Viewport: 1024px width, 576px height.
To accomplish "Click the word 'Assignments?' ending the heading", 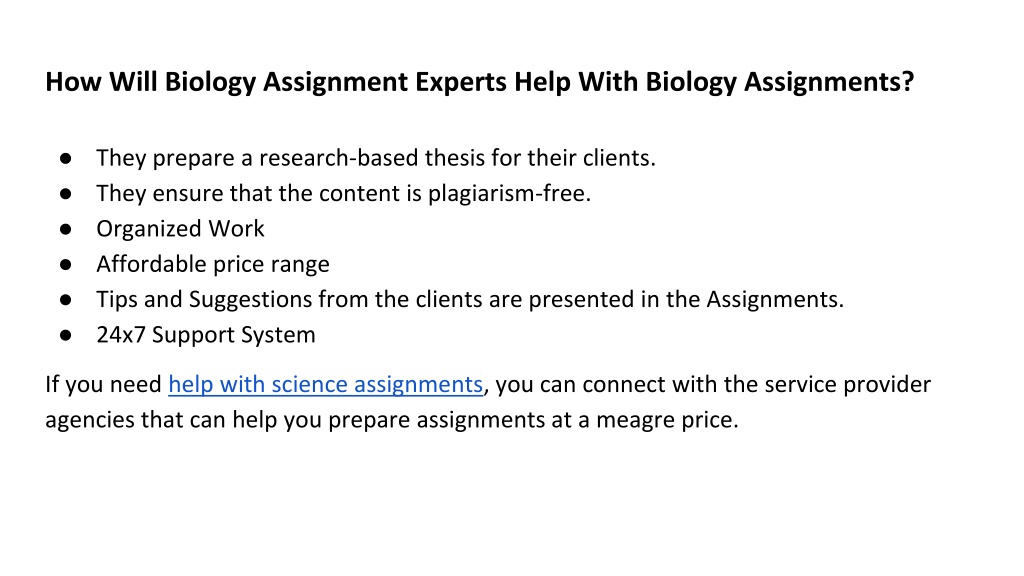I will (829, 82).
